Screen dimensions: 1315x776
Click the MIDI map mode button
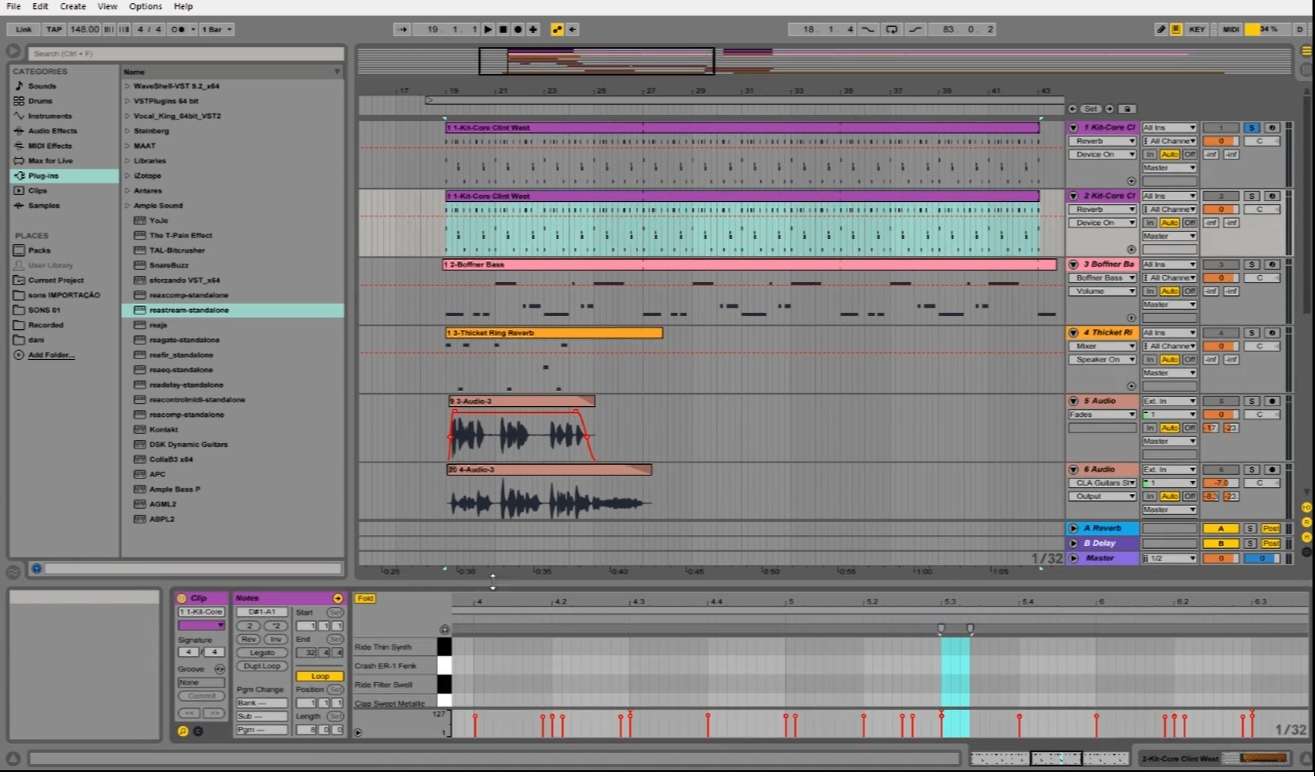[1231, 29]
